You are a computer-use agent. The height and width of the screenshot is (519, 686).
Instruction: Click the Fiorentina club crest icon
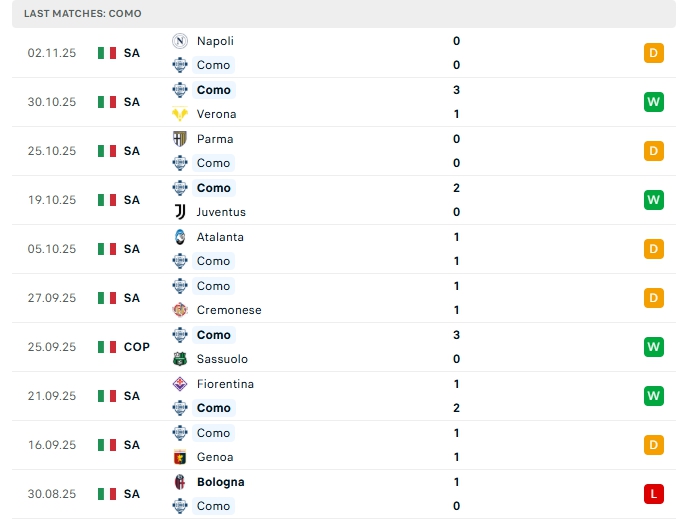click(x=180, y=384)
